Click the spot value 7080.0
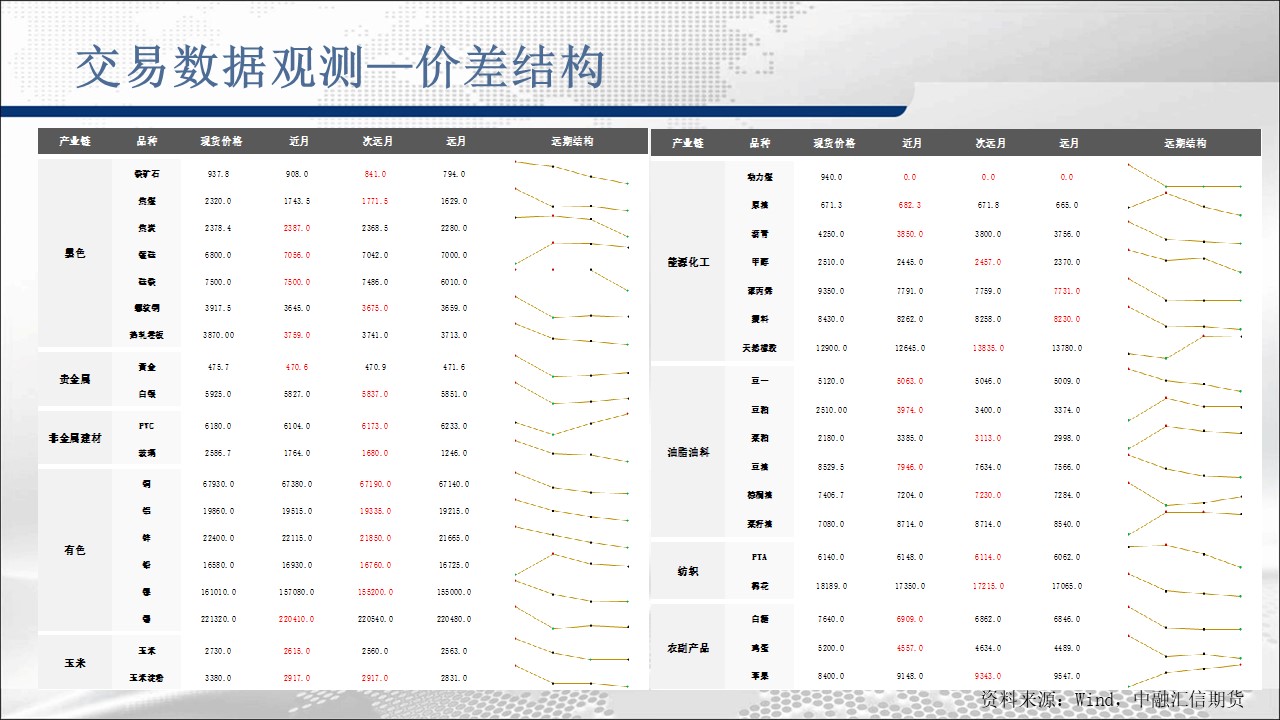1280x720 pixels. click(x=832, y=524)
